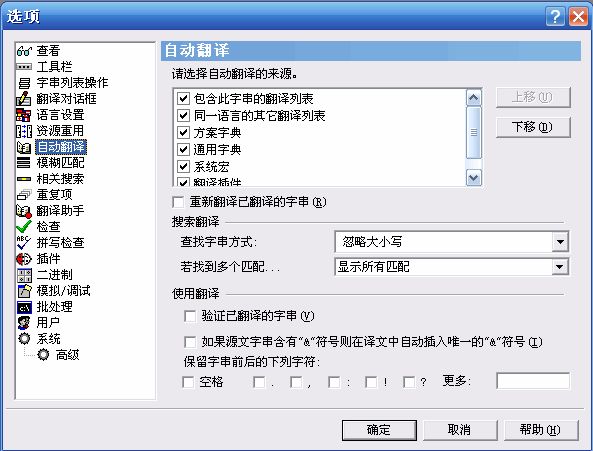Enable 重新翻译已翻译的字串 checkbox
Viewport: 593px width, 451px height.
178,202
